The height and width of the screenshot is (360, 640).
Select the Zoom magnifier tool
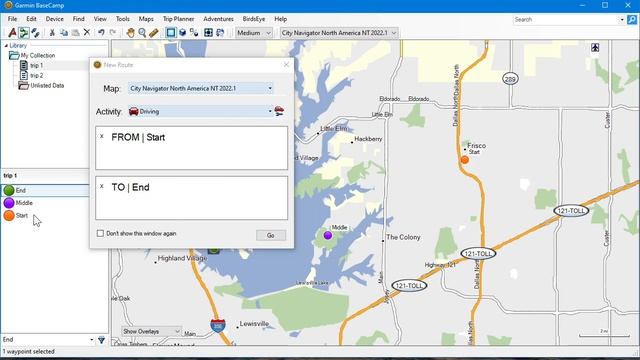[x=142, y=33]
